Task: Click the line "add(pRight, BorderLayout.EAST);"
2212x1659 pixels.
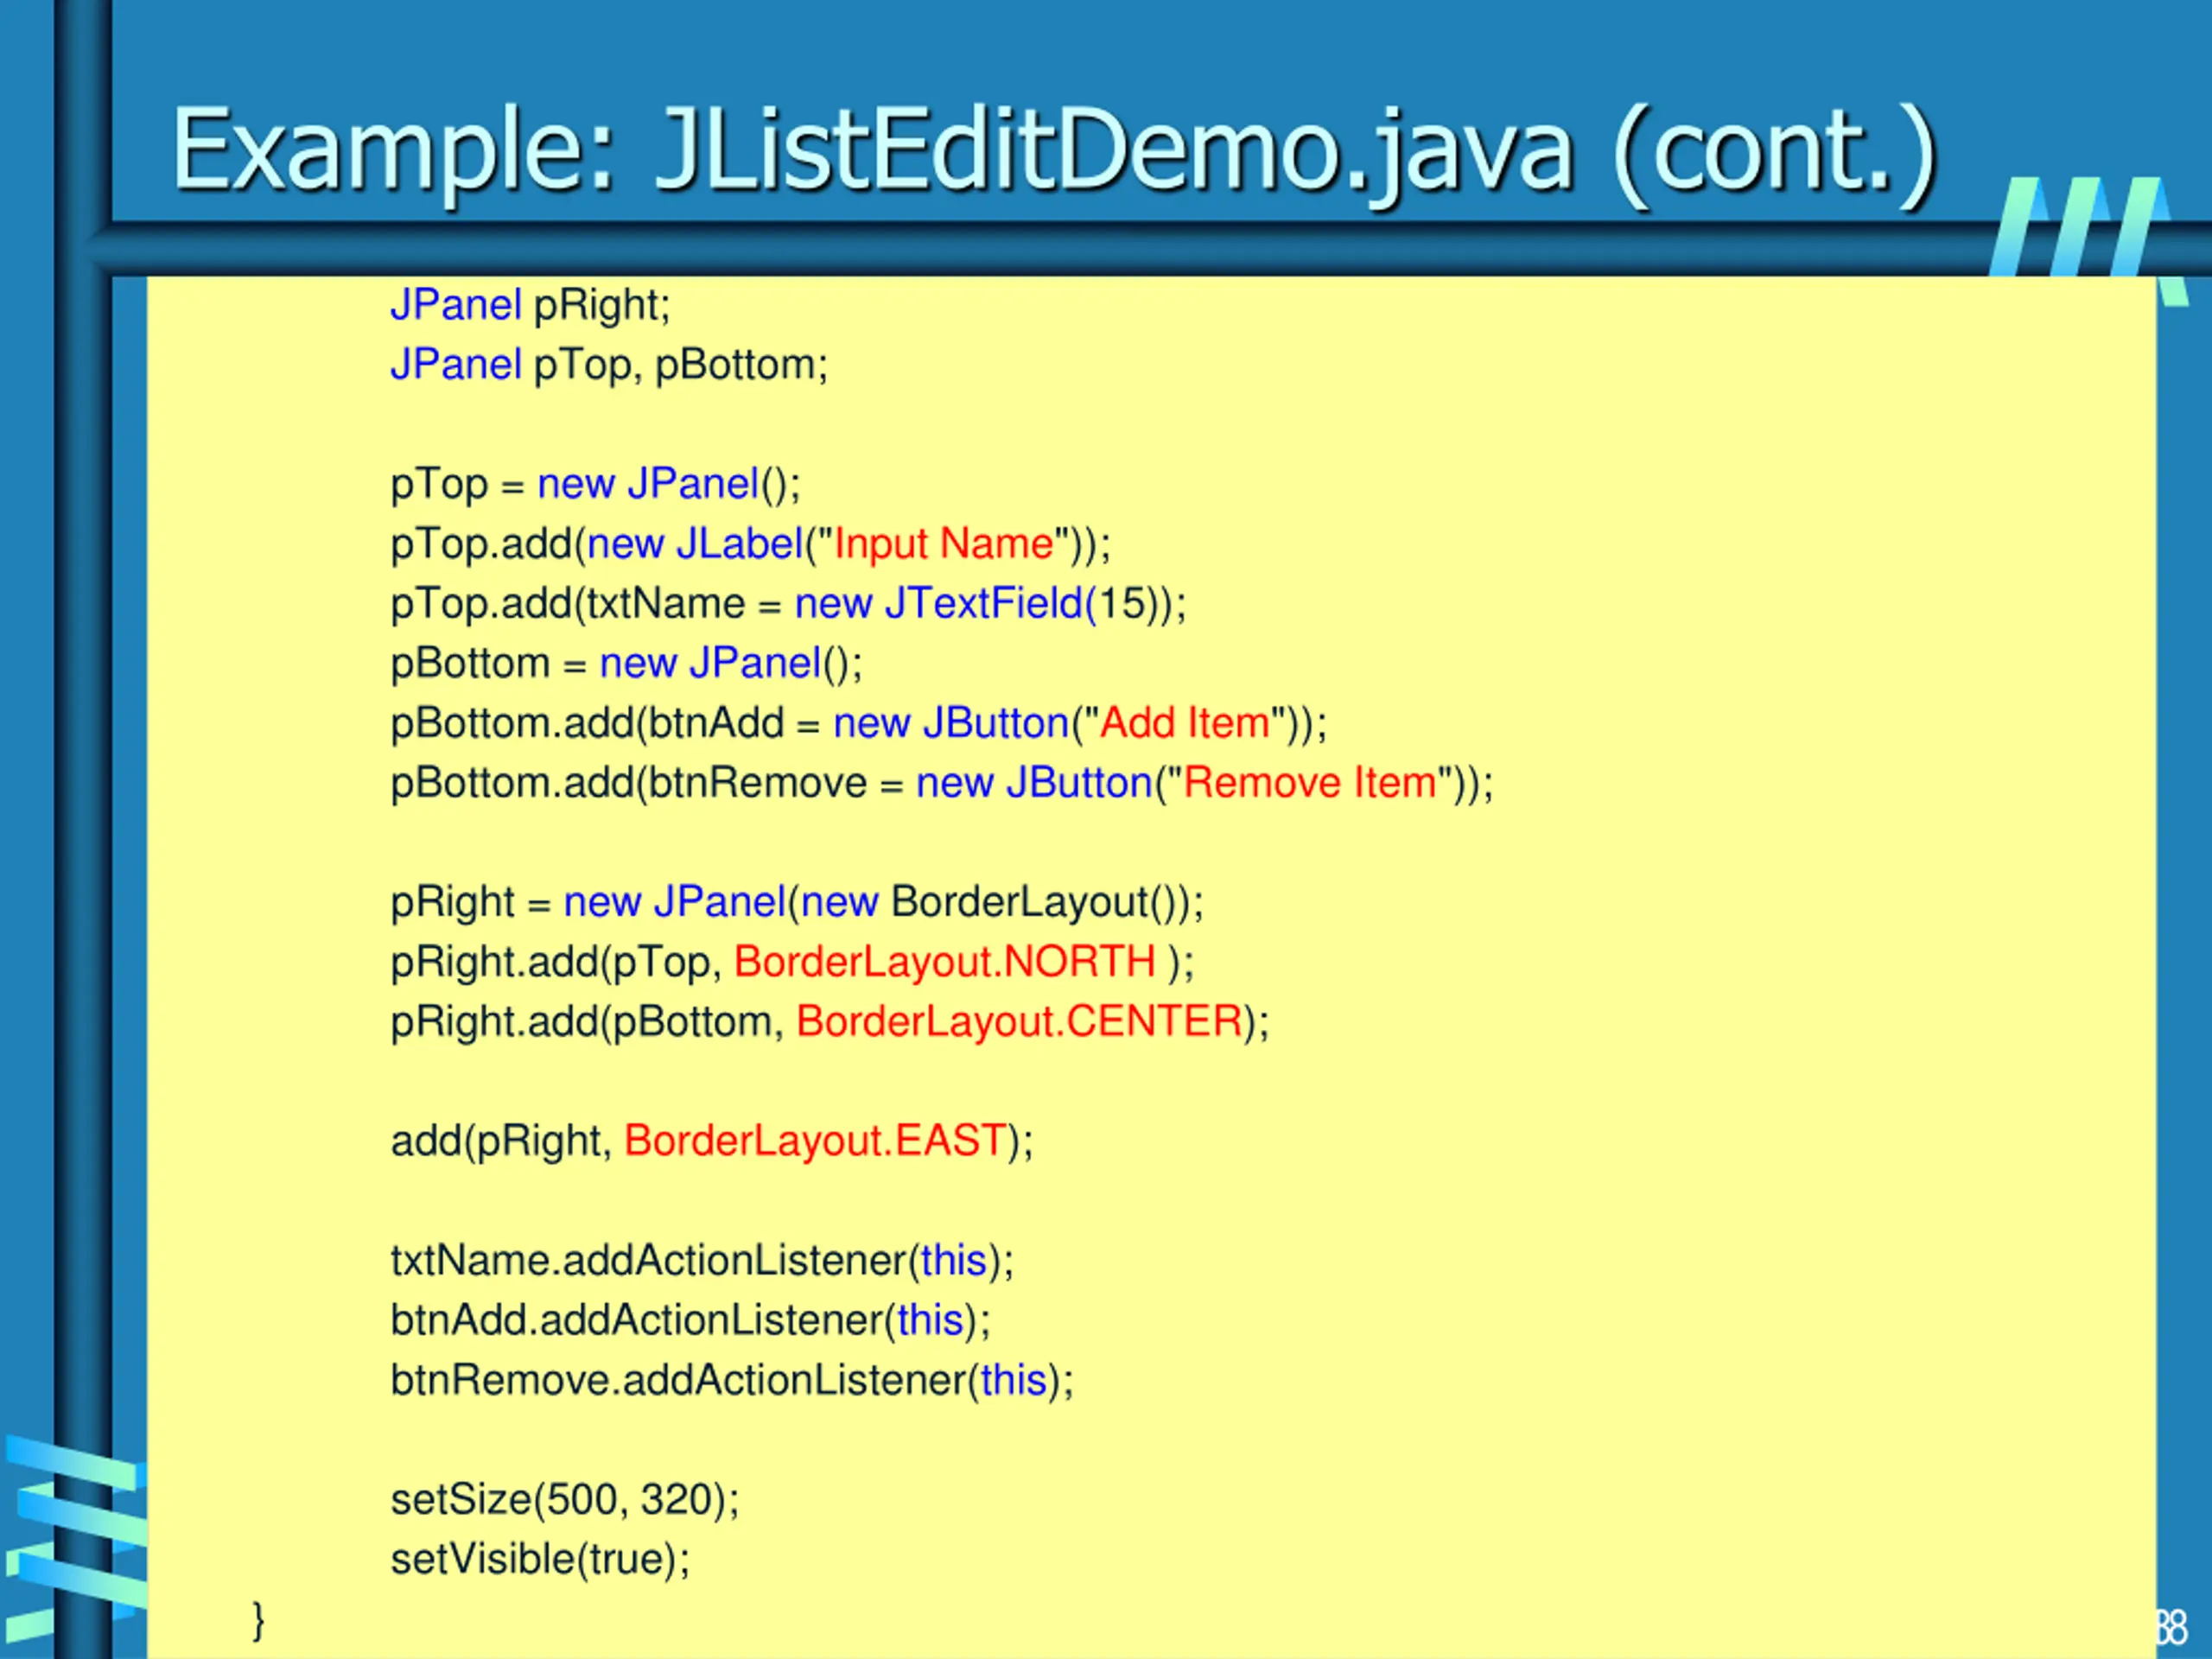Action: point(712,1142)
